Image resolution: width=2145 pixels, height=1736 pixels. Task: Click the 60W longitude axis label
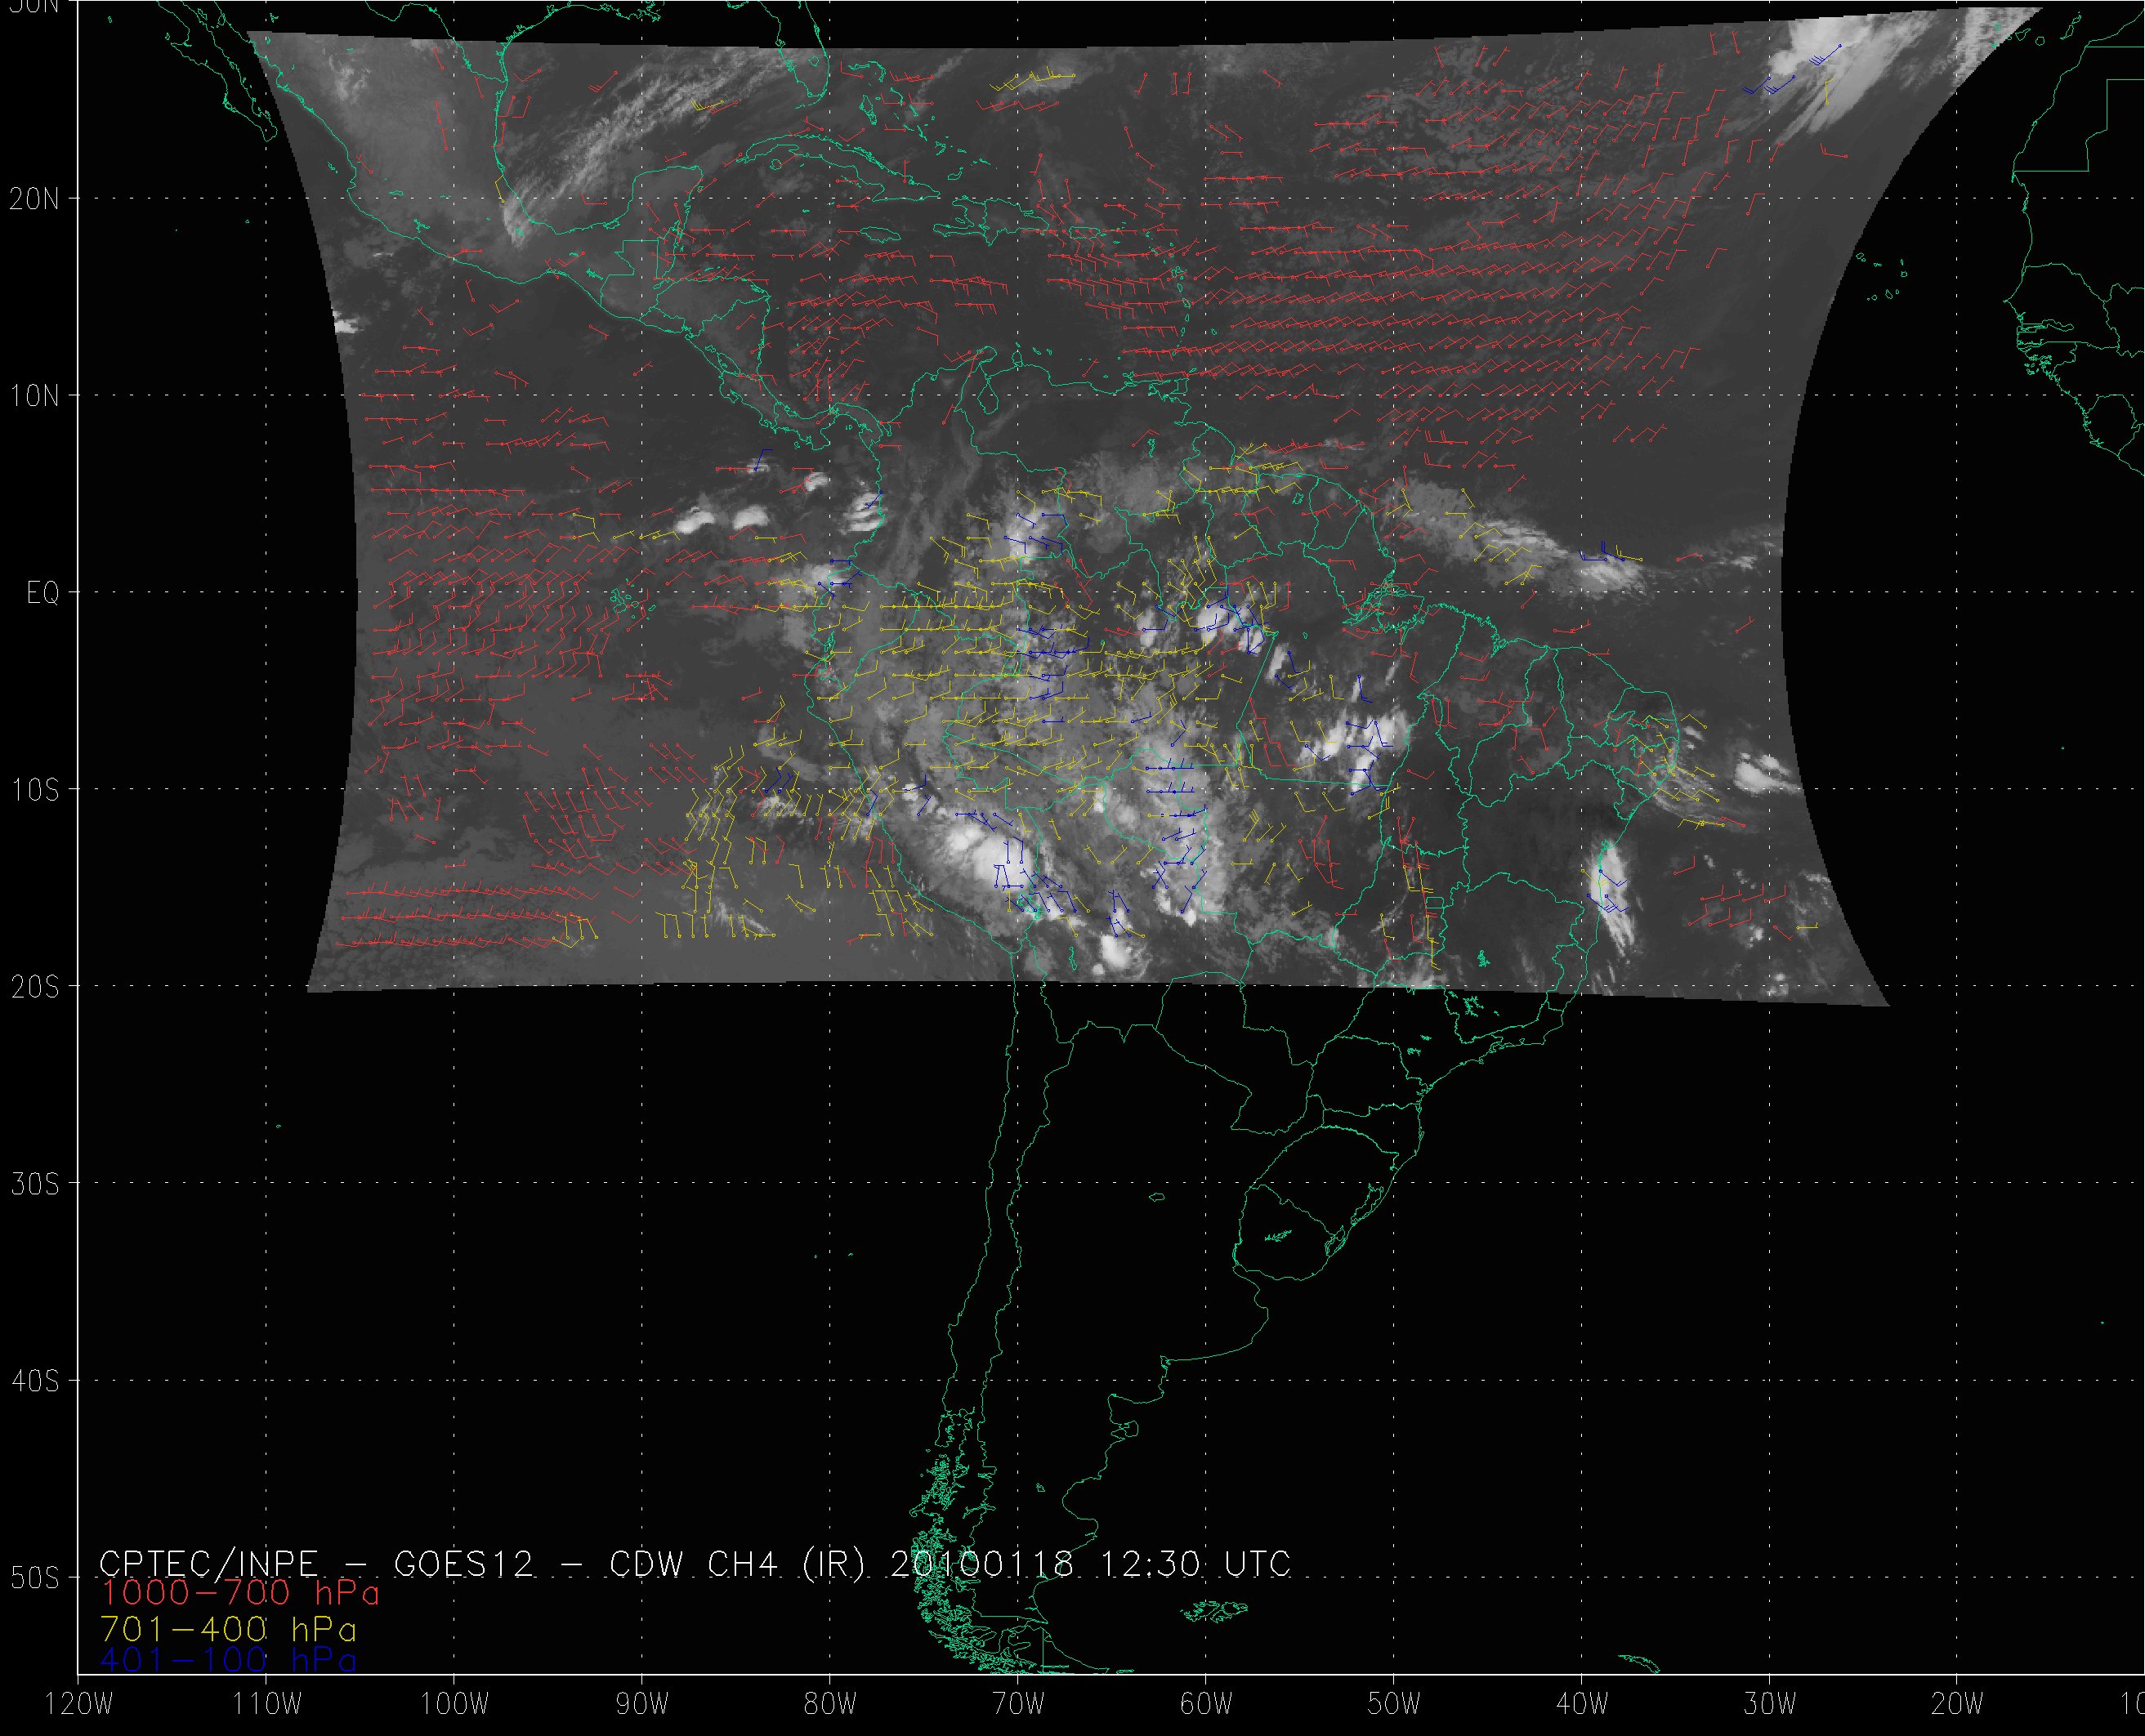click(1206, 1705)
